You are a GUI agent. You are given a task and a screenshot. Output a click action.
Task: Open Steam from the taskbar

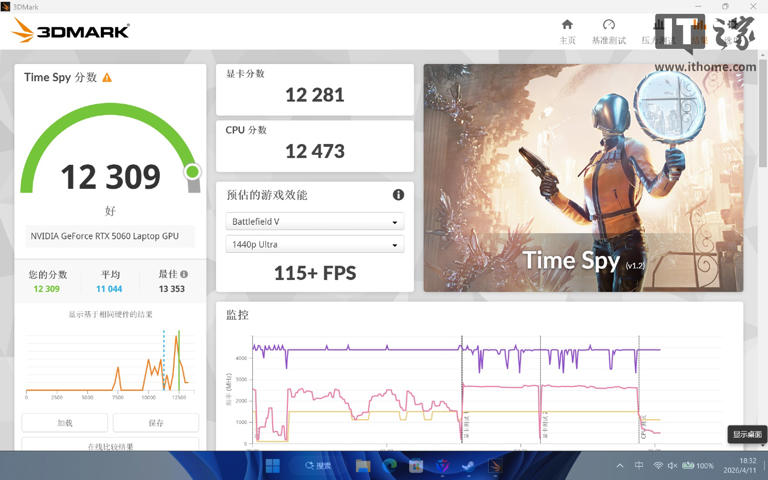(469, 466)
